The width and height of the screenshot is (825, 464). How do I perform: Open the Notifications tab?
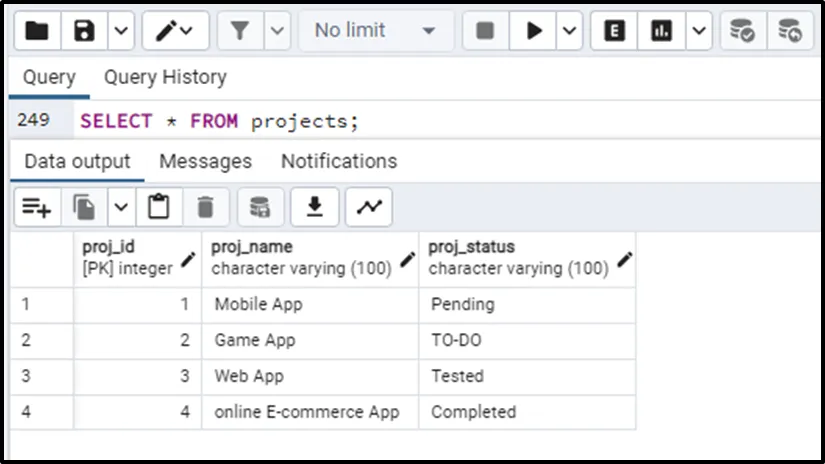point(338,161)
